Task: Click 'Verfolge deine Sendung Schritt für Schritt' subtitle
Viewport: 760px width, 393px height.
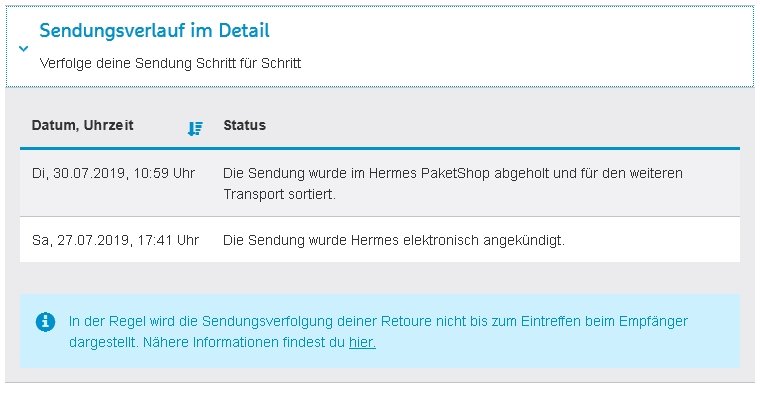Action: [170, 63]
